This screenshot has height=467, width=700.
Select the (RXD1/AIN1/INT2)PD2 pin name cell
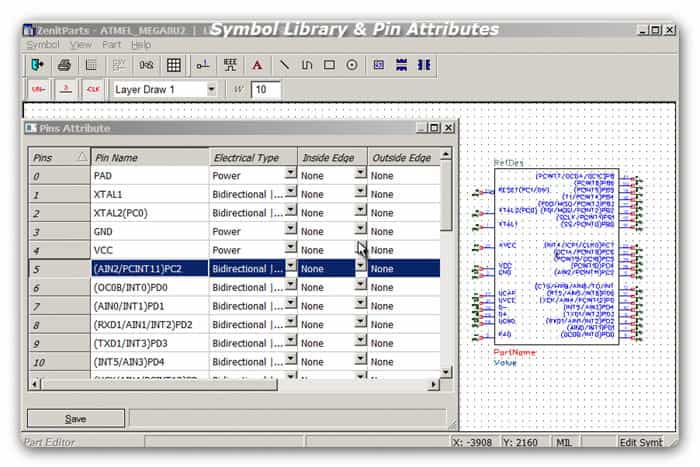(150, 325)
